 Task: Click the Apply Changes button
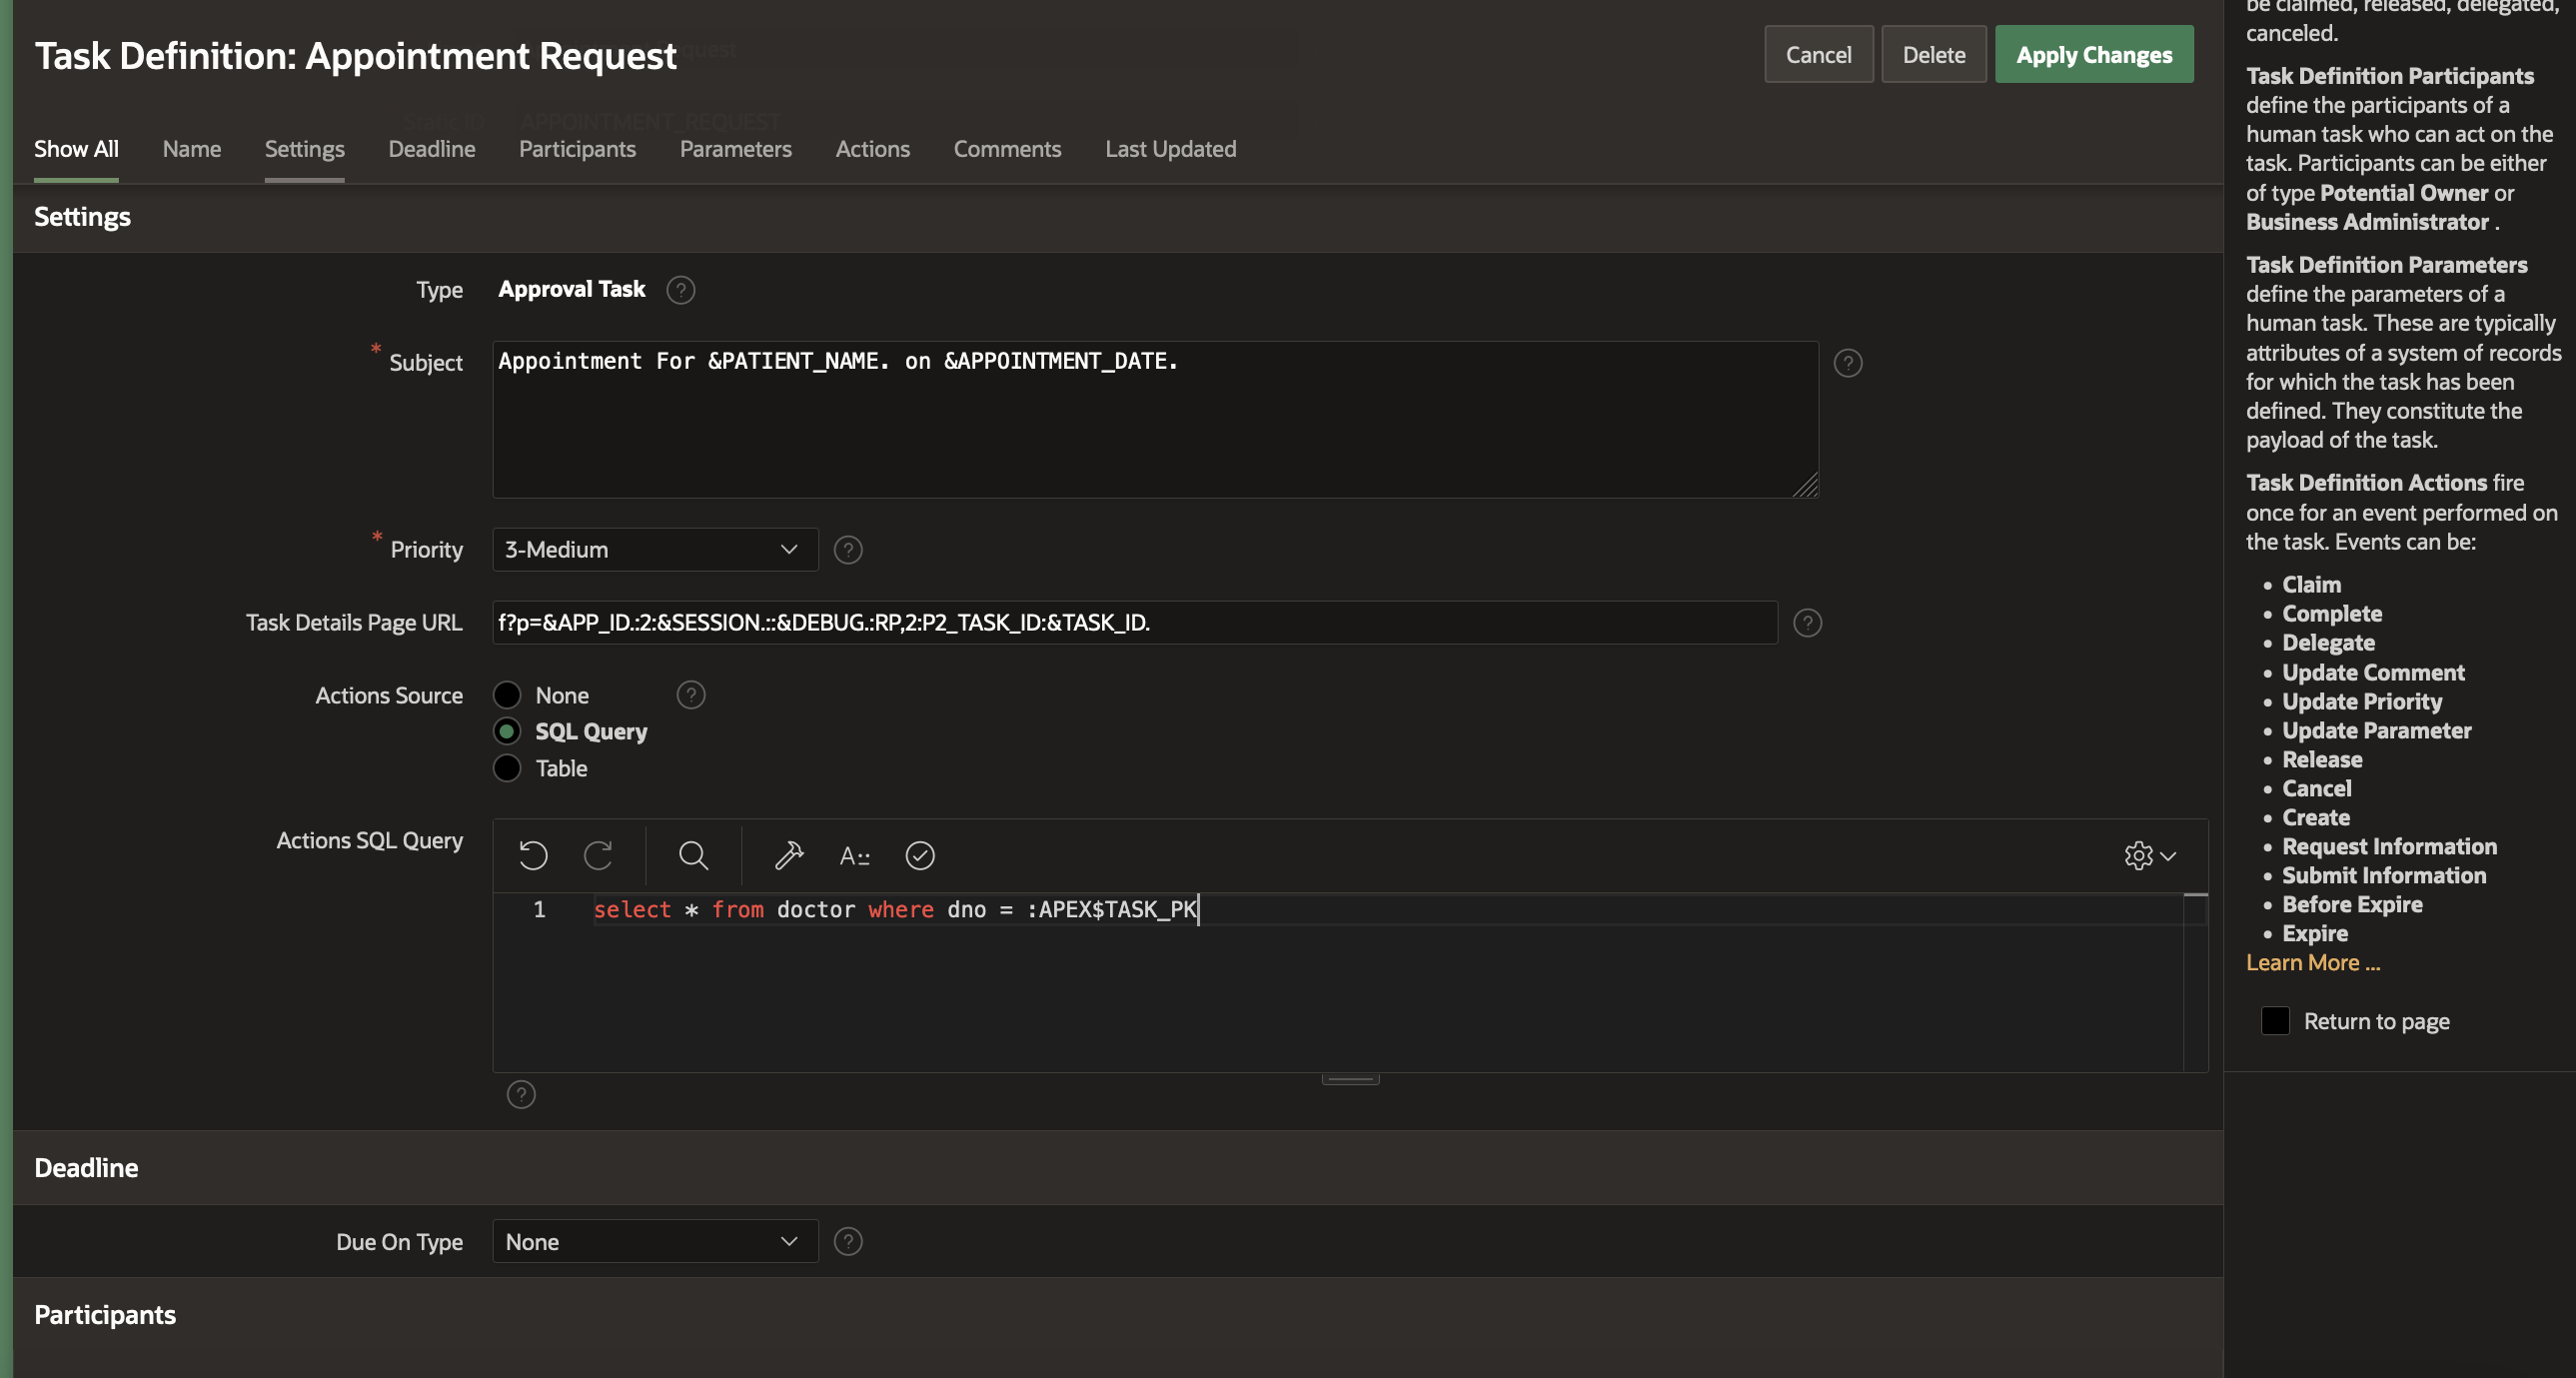coord(2093,55)
